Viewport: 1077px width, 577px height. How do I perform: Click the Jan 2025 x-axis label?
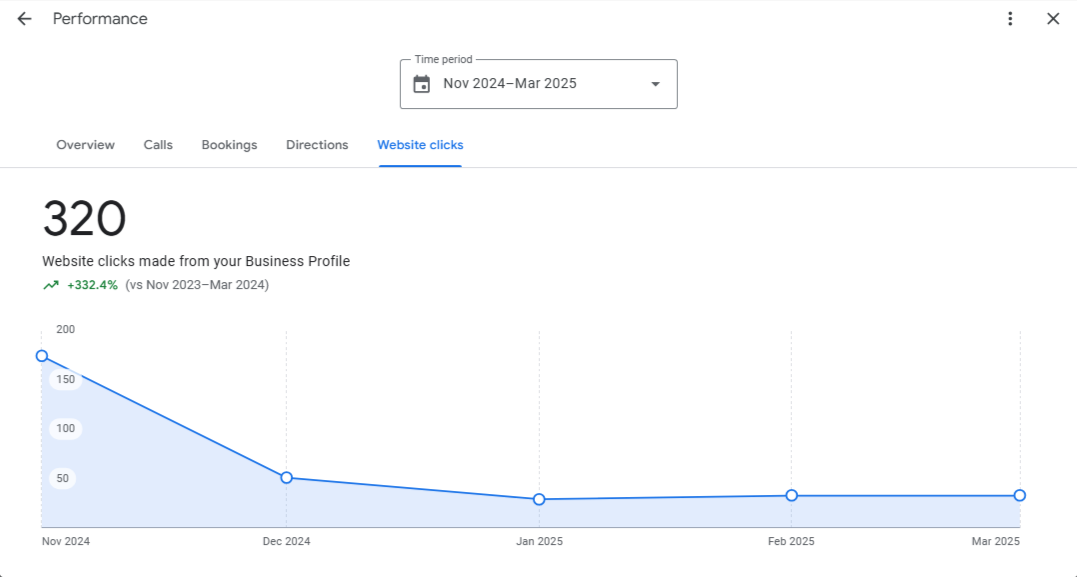coord(539,541)
